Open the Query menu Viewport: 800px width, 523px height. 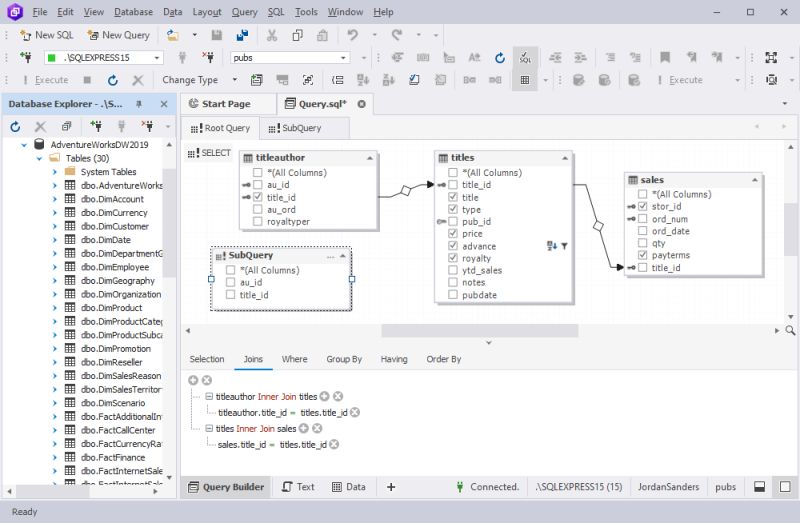click(x=244, y=12)
